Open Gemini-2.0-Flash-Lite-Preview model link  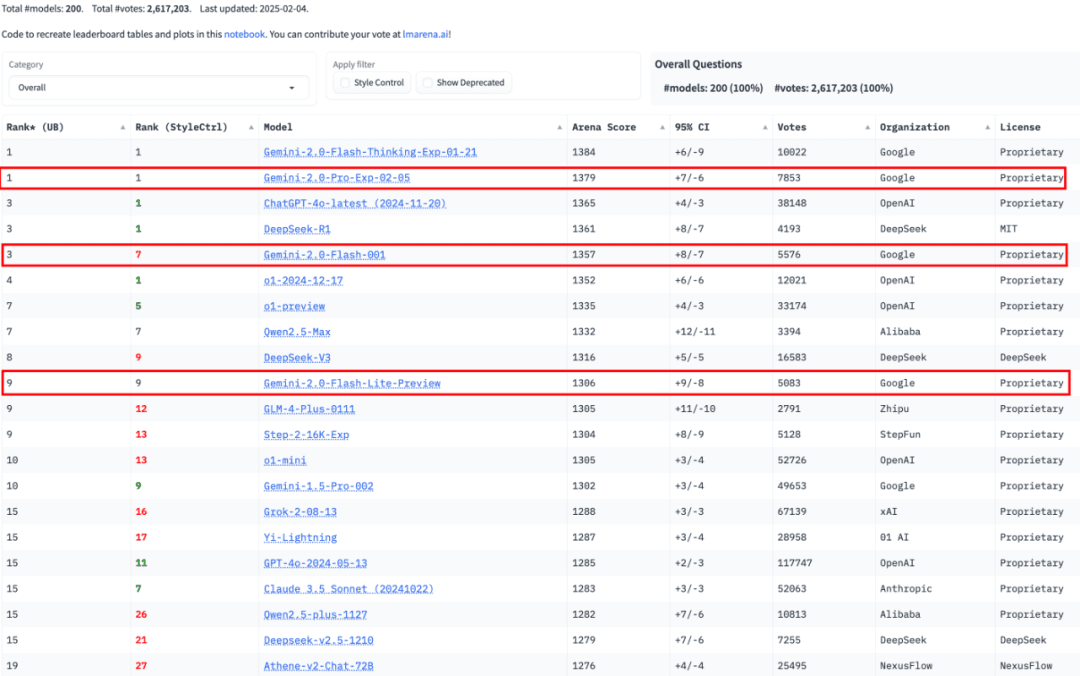point(352,383)
